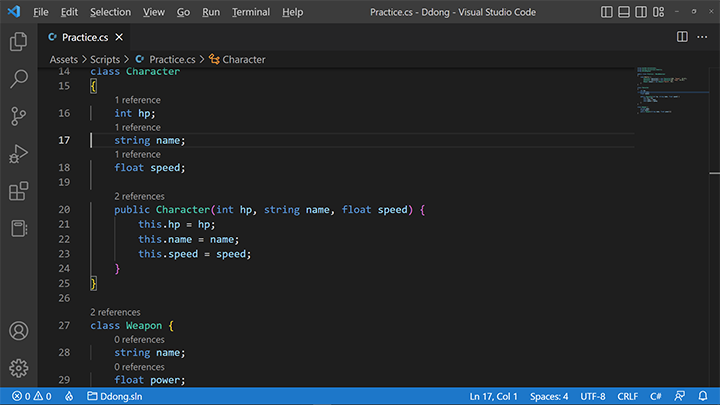
Task: Open the Go menu
Action: [183, 12]
